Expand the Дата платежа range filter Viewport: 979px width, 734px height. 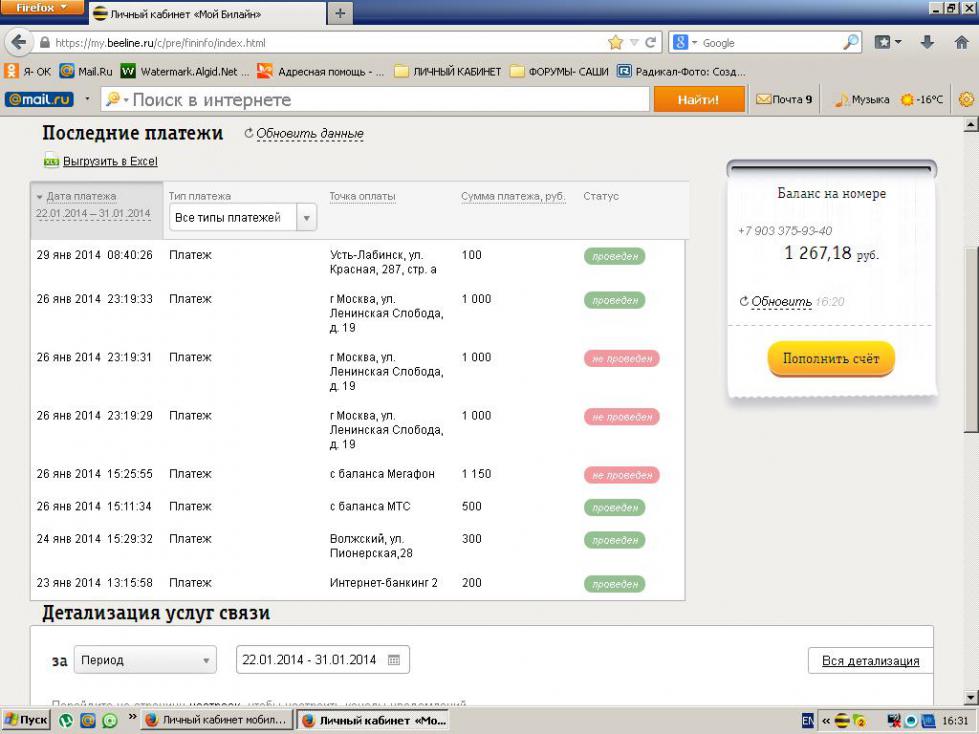tap(92, 205)
